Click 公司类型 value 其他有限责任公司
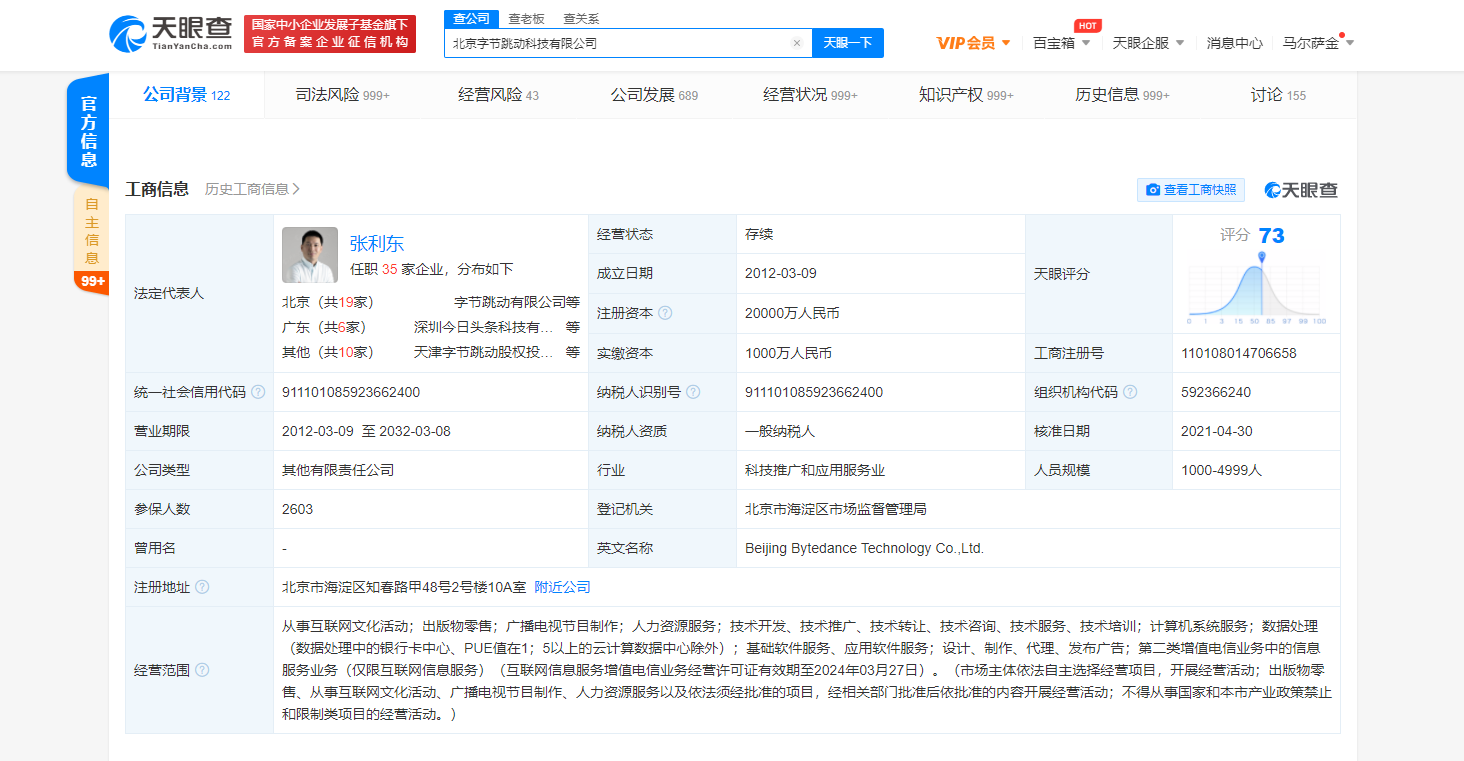 click(x=338, y=470)
